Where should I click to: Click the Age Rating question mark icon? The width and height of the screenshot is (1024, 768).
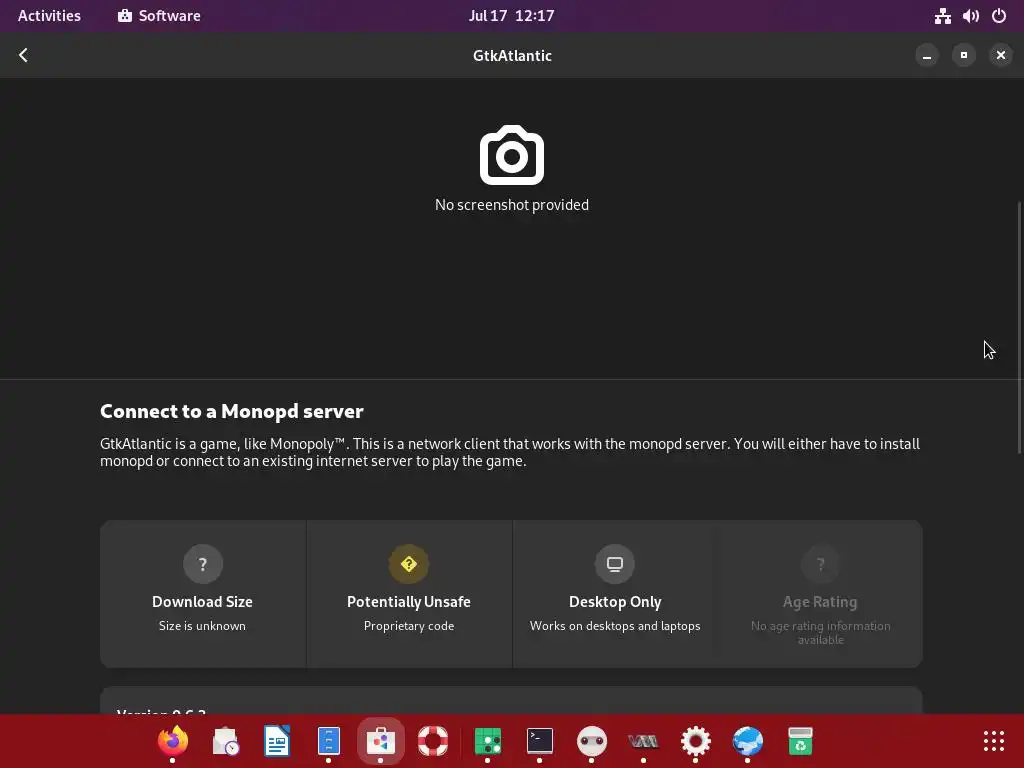point(820,564)
